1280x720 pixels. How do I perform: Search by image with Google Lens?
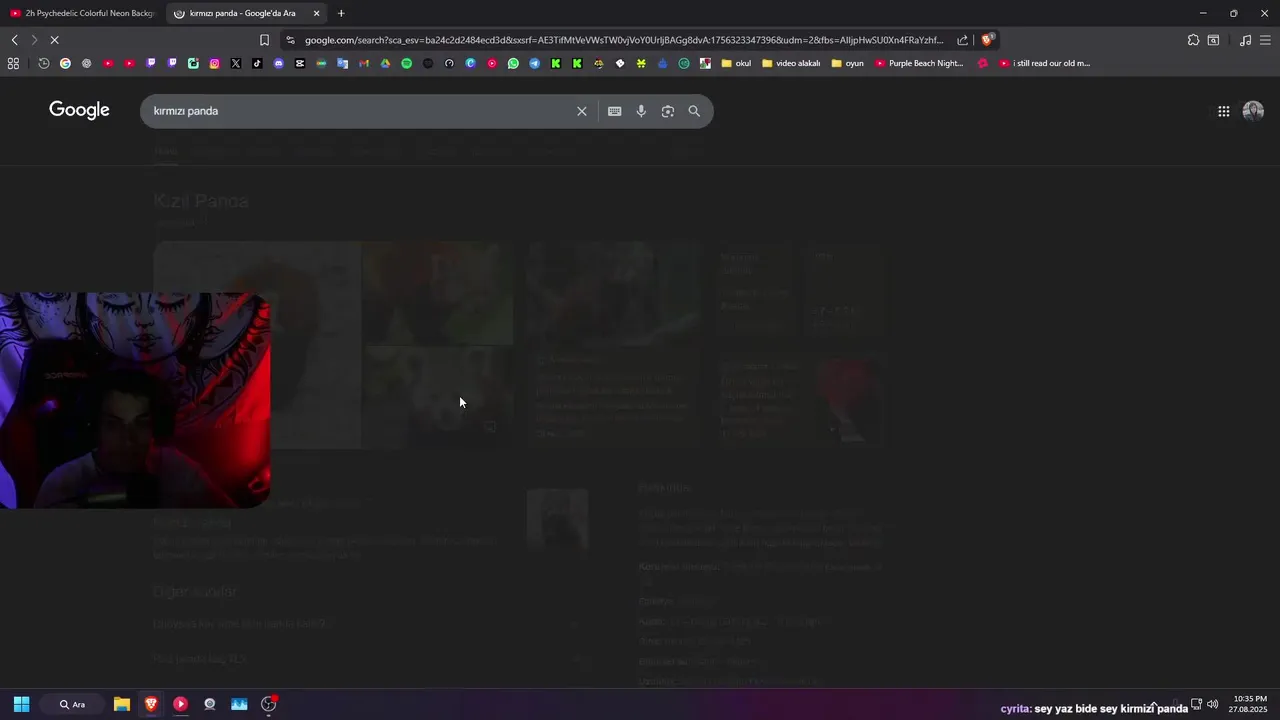(668, 111)
